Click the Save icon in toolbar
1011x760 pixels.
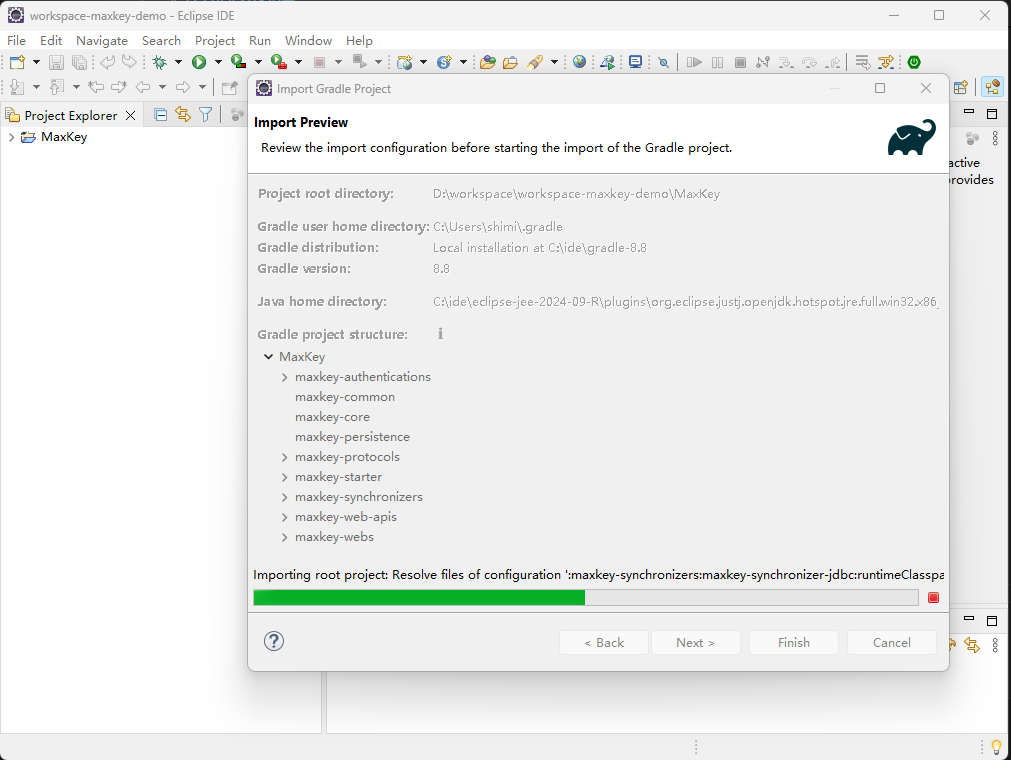pos(56,63)
